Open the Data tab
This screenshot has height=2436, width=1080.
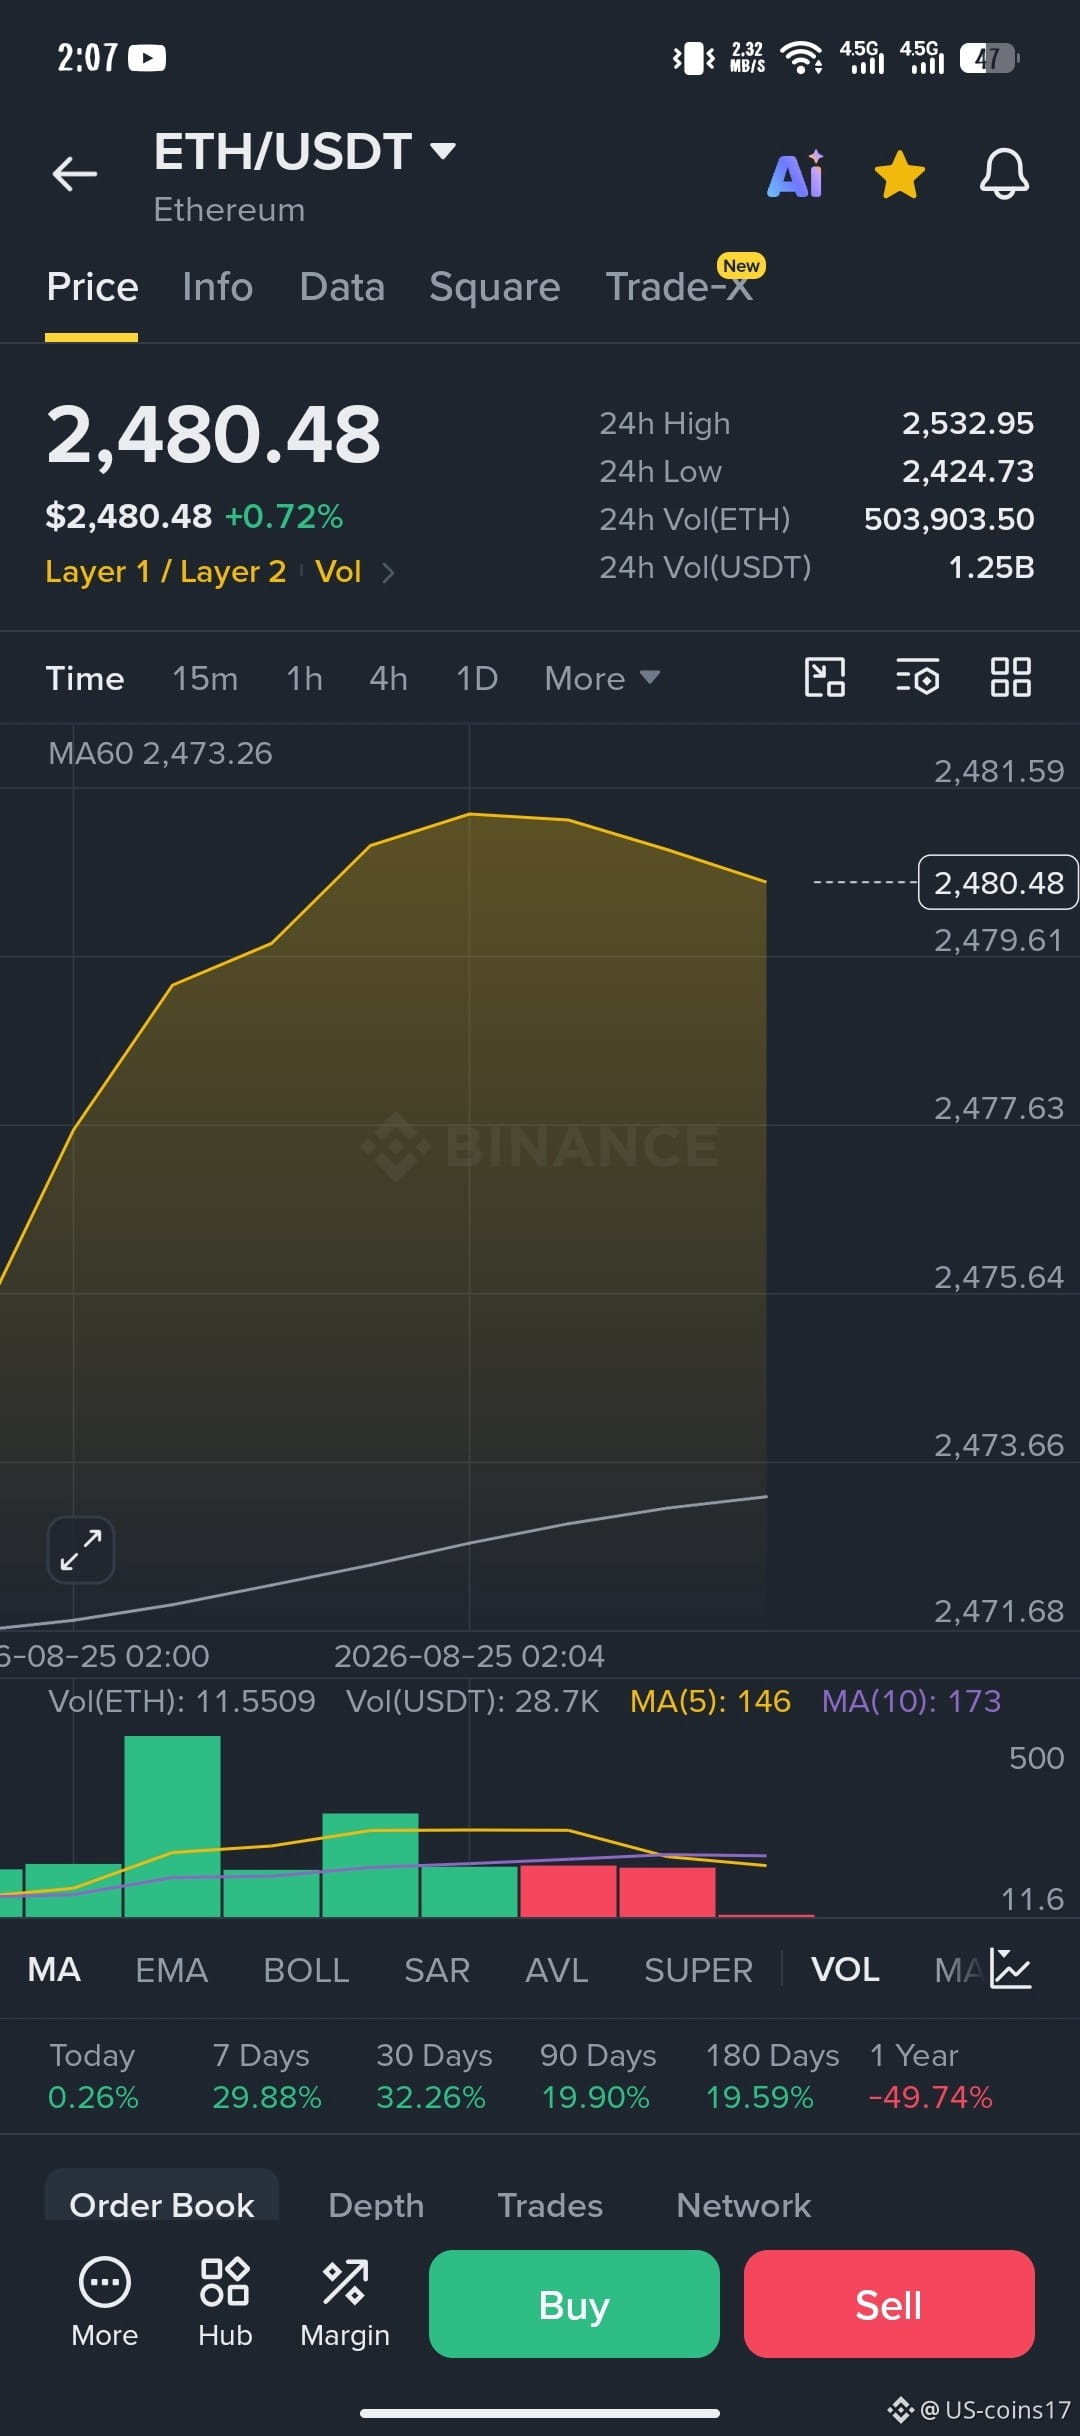coord(342,287)
